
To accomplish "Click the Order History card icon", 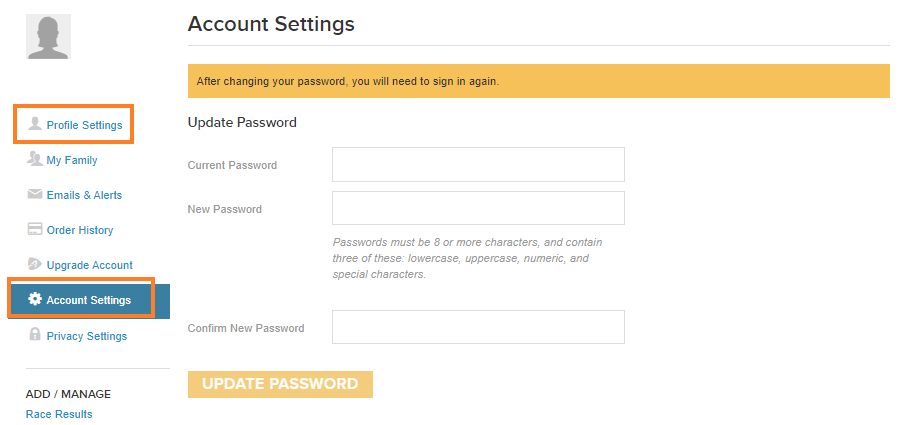I will [35, 229].
